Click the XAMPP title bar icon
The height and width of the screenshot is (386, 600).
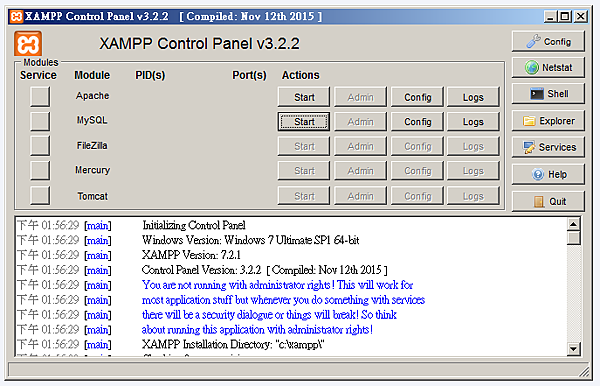16,16
